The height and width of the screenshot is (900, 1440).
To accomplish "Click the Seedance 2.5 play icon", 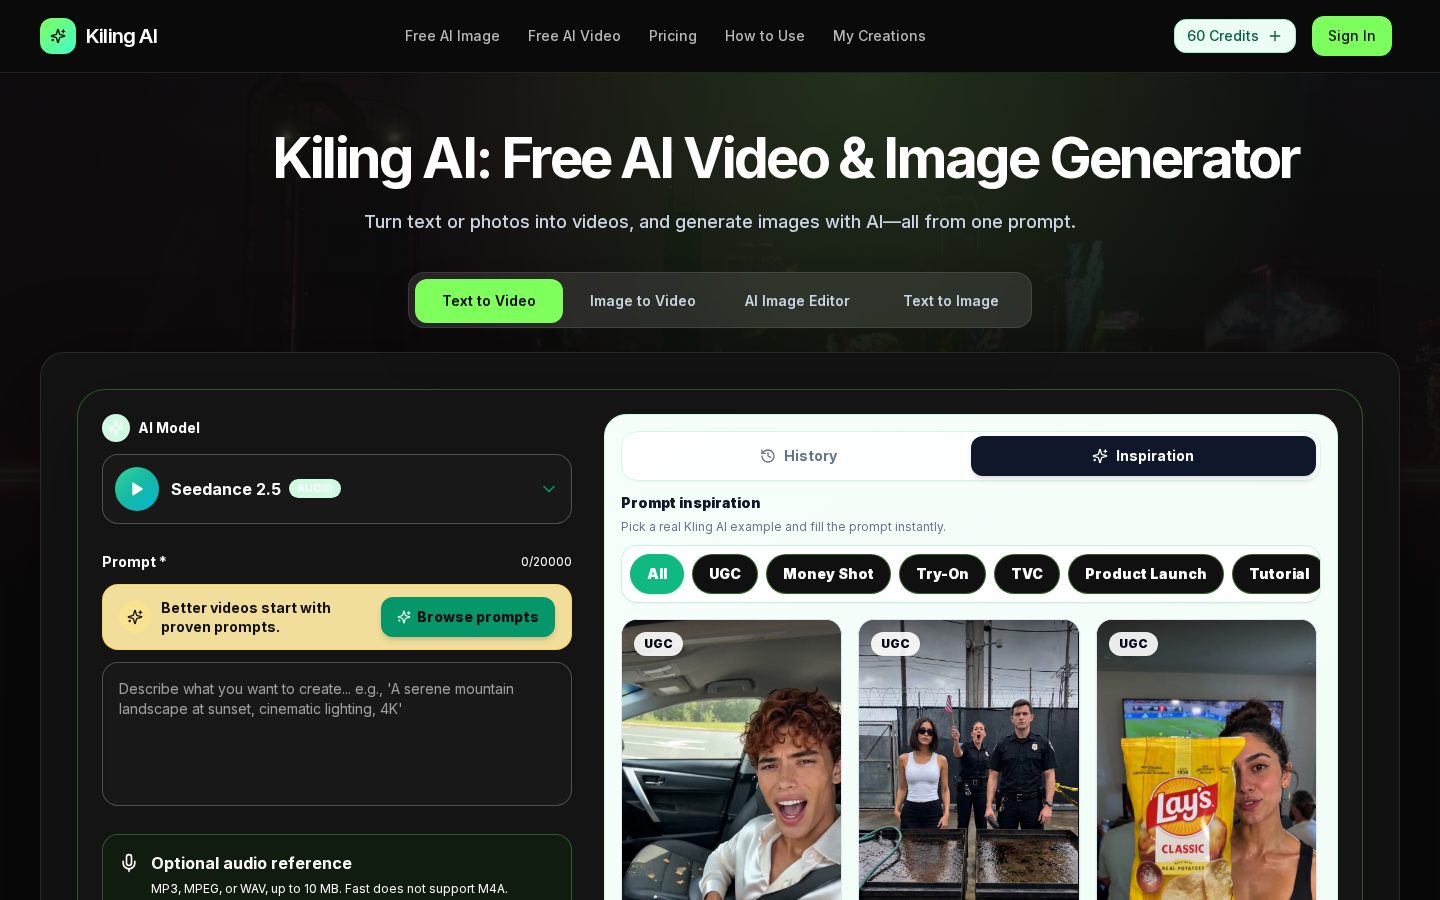I will point(137,489).
